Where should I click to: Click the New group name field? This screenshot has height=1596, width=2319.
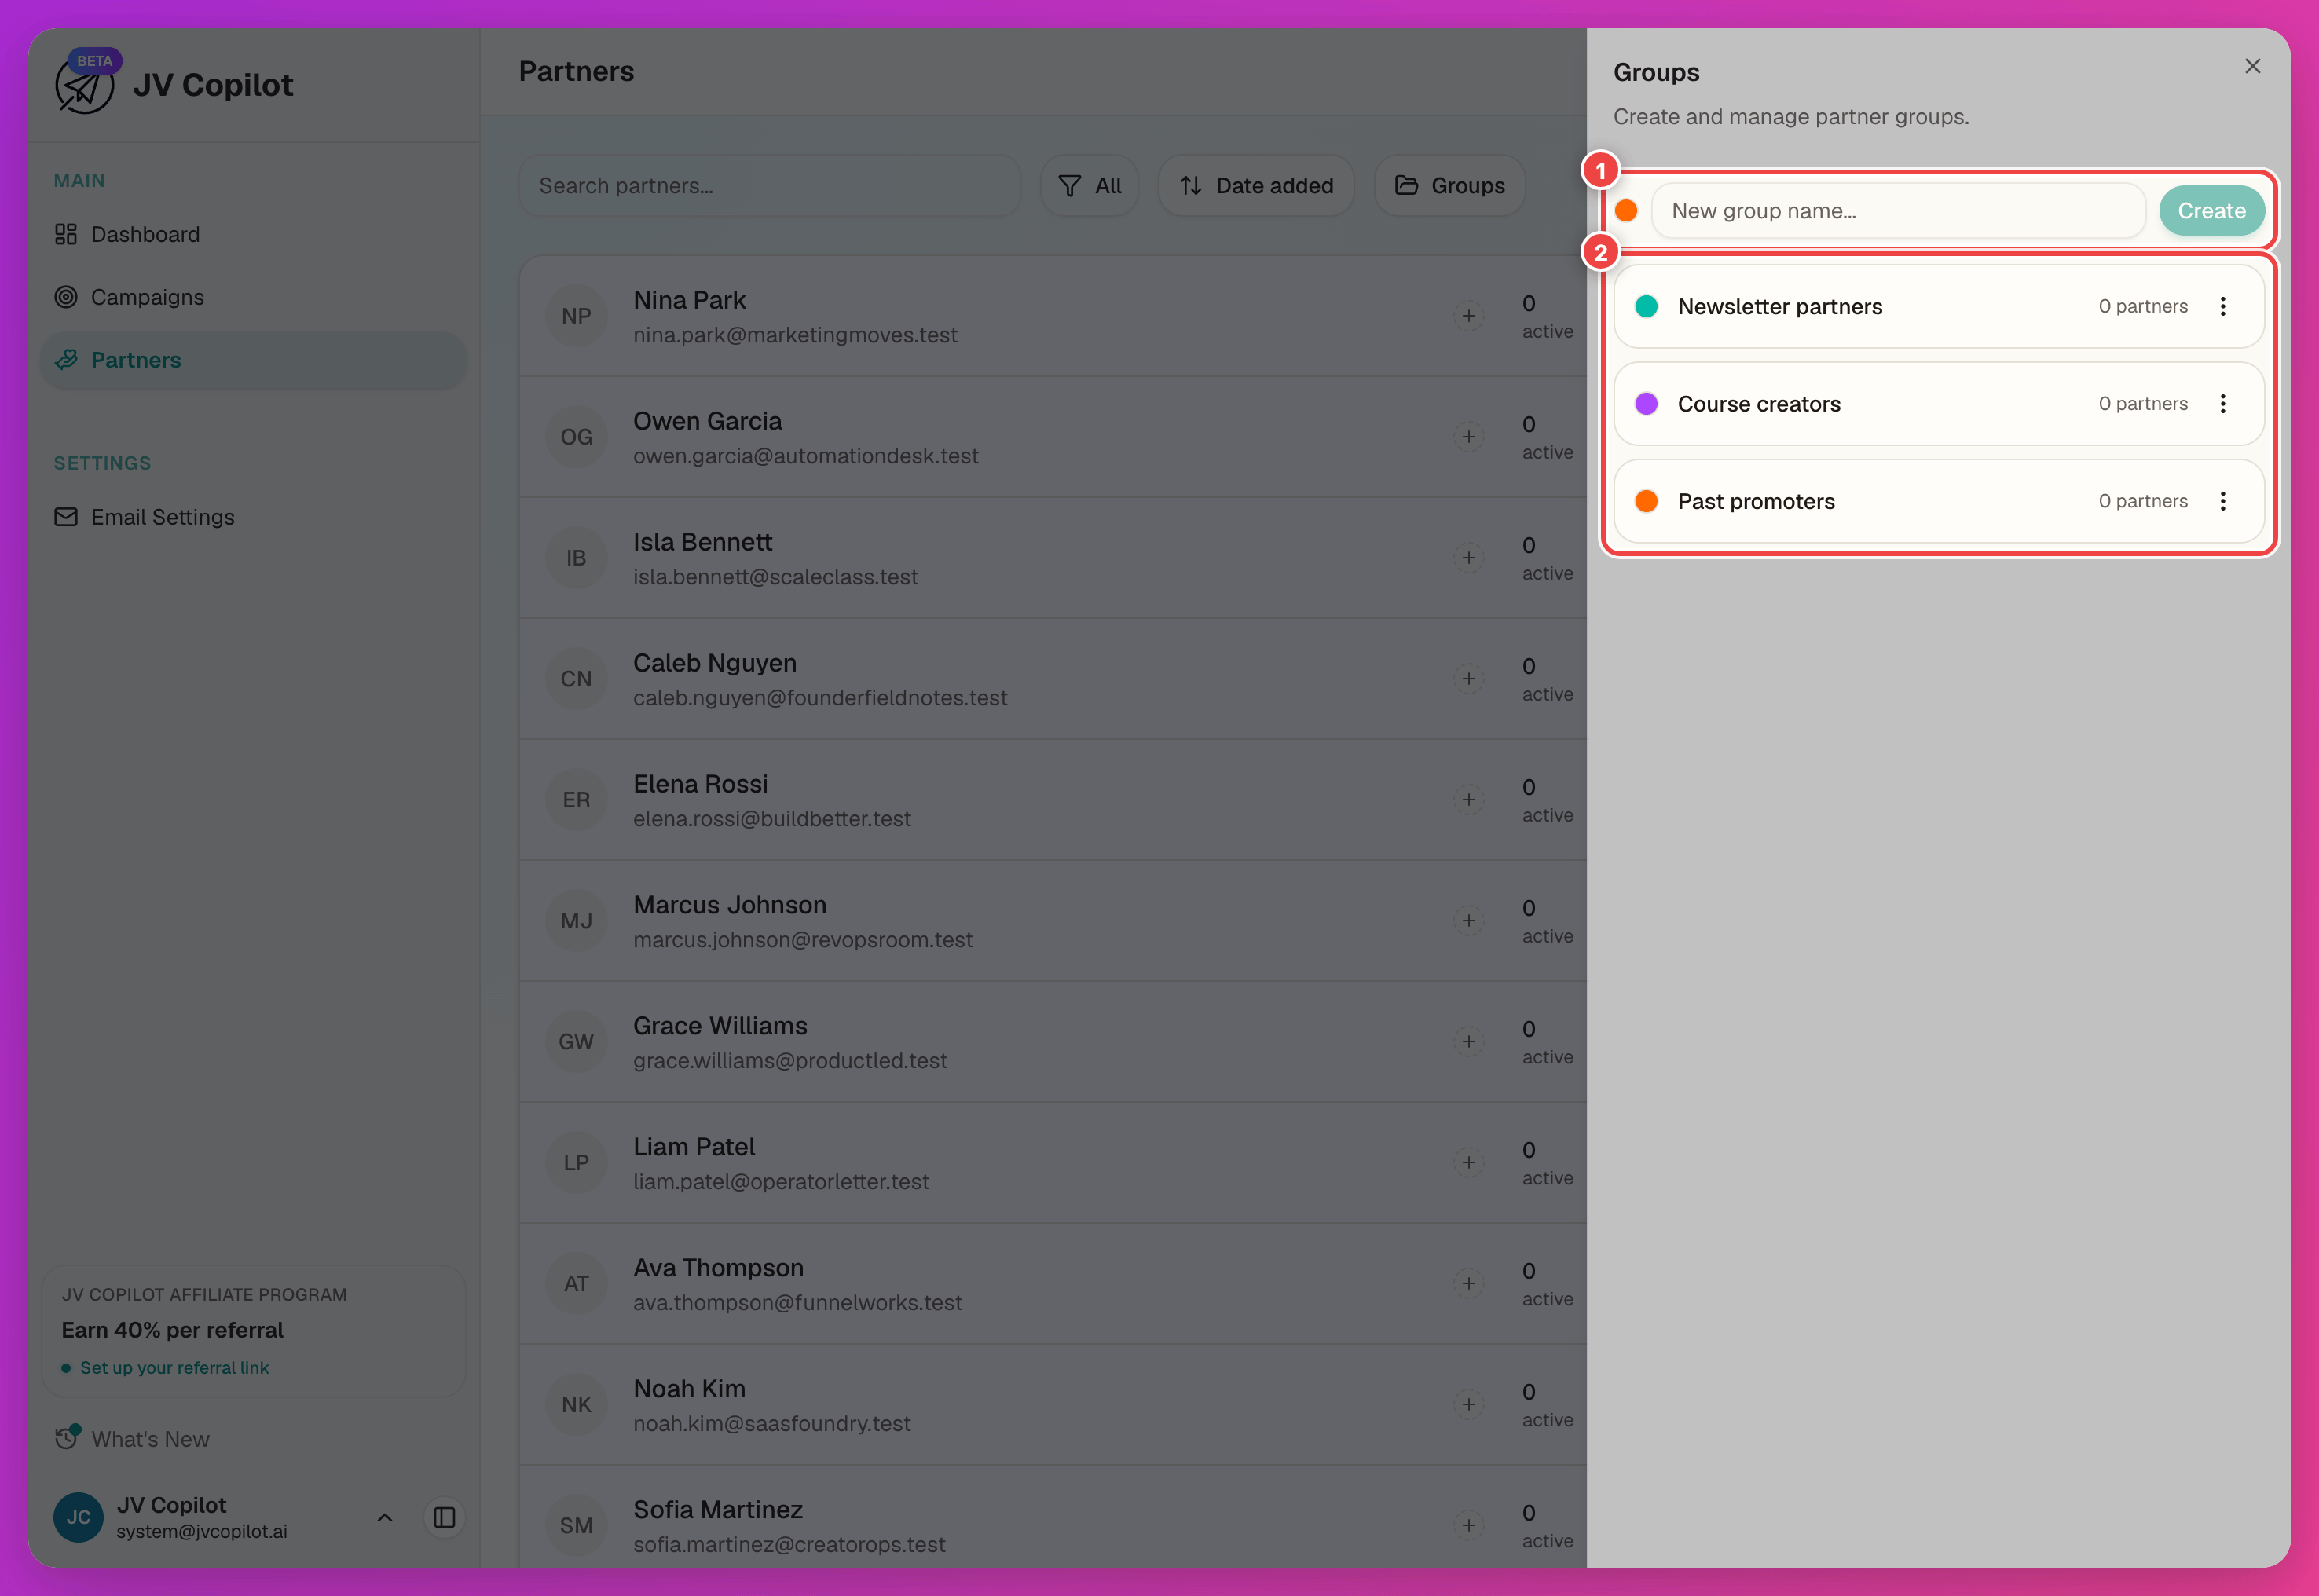point(1898,211)
